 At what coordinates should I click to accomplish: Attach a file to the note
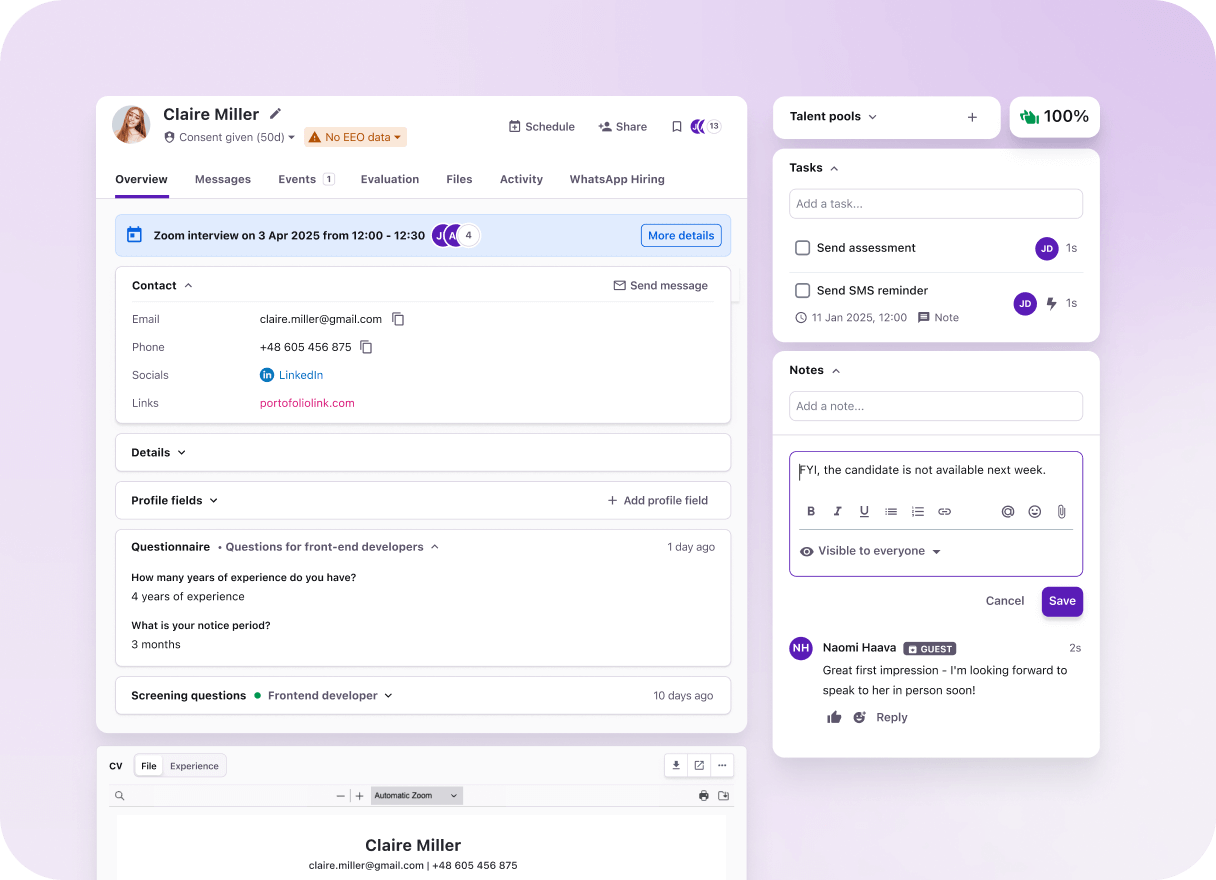click(x=1061, y=511)
